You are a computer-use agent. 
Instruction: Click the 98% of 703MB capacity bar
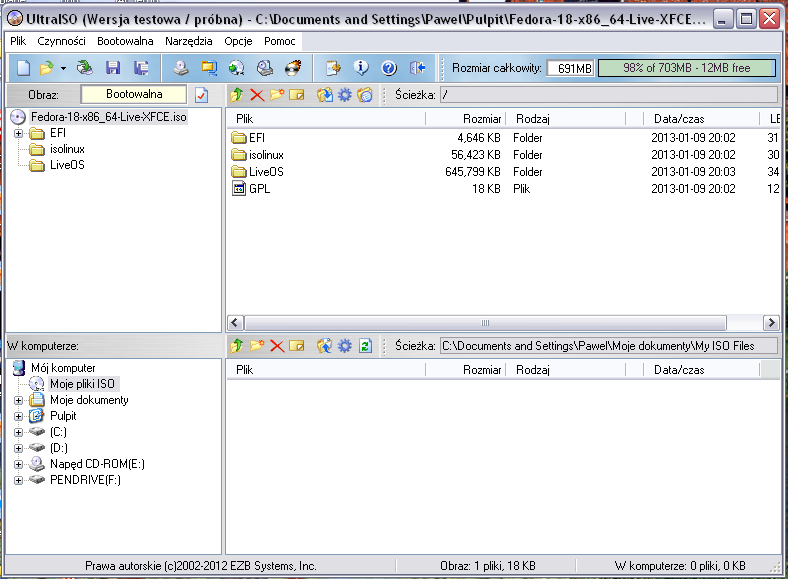pyautogui.click(x=686, y=68)
